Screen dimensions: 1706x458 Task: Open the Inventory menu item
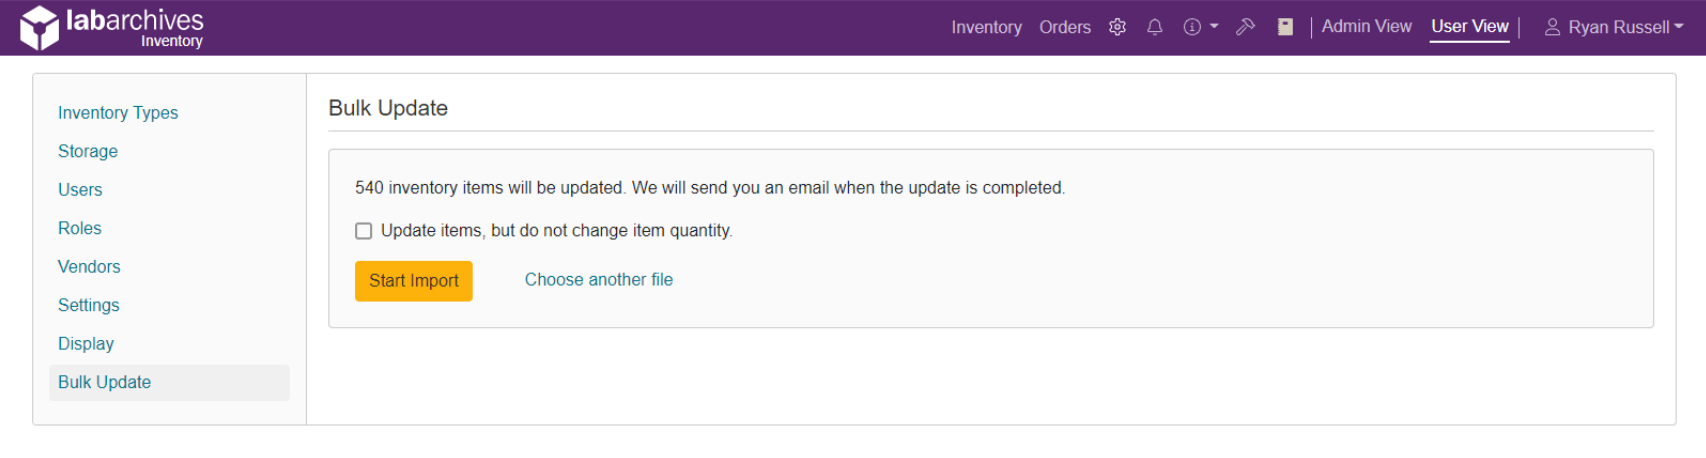[x=986, y=27]
